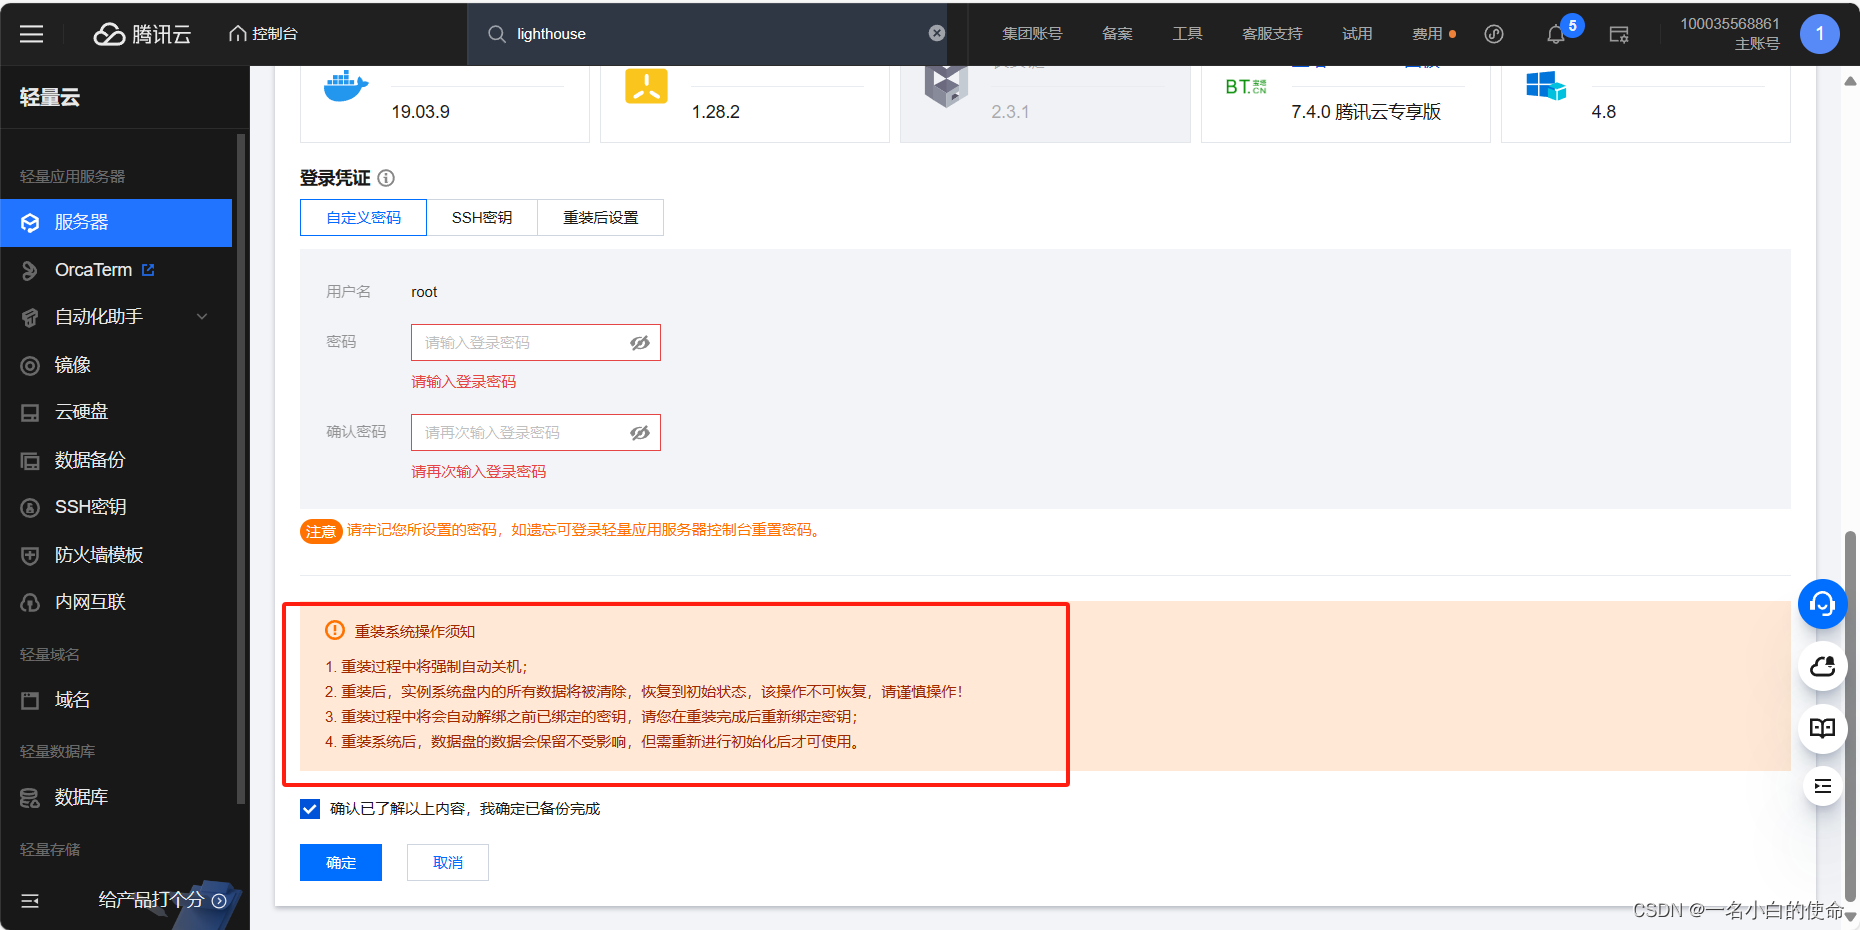This screenshot has height=930, width=1860.
Task: Click account ID 100035568861
Action: 1729,24
